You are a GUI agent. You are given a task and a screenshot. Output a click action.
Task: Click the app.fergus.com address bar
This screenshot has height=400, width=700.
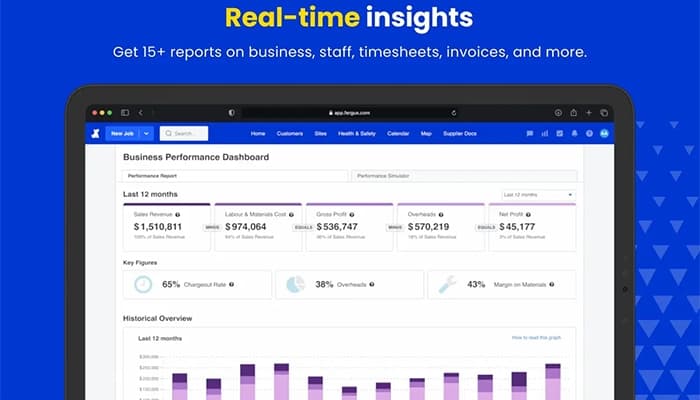(x=350, y=113)
